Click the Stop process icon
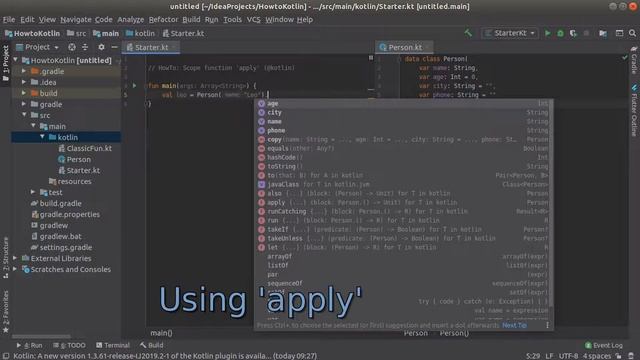Screen dimensions: 640x360 [x=587, y=33]
